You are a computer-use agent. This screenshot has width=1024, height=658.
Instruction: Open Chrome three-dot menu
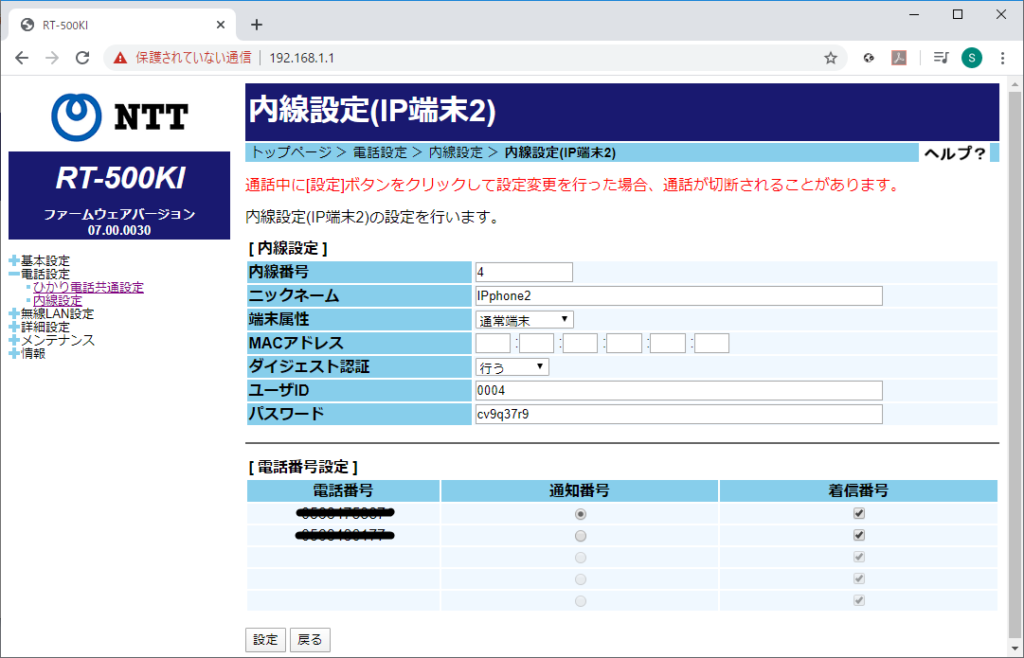point(1002,58)
